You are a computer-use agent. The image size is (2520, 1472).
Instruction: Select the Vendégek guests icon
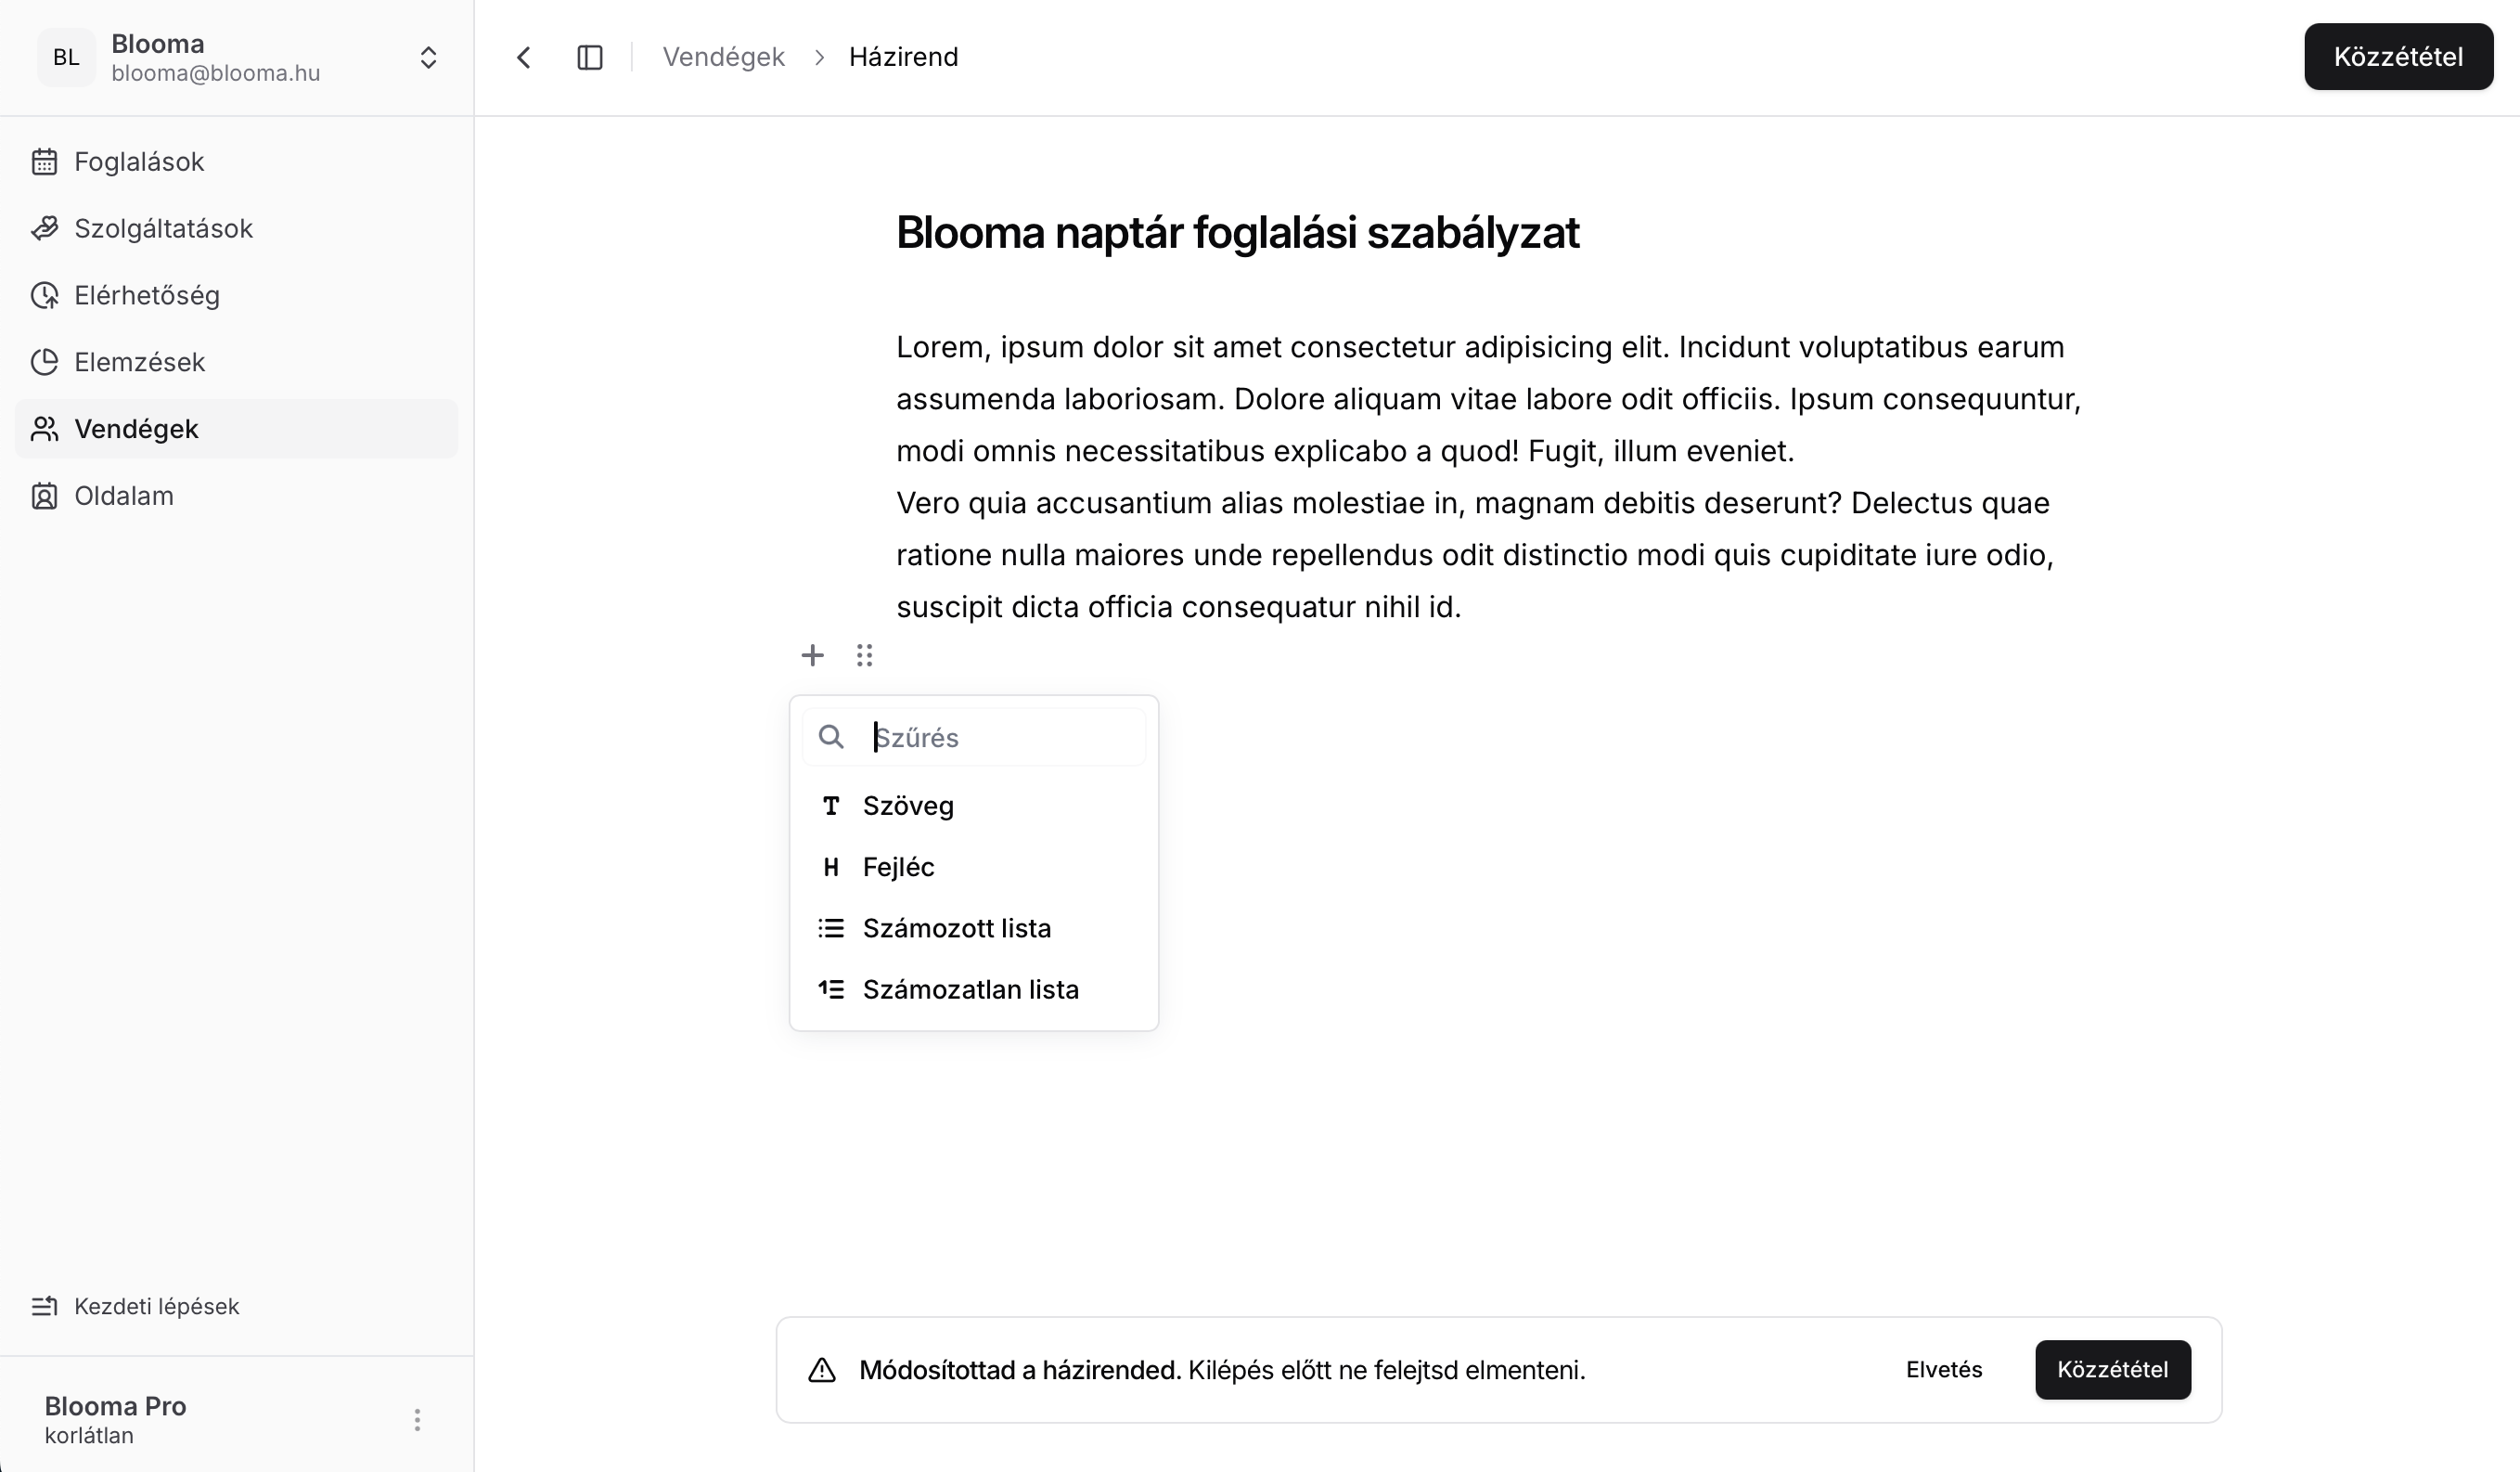click(x=45, y=429)
